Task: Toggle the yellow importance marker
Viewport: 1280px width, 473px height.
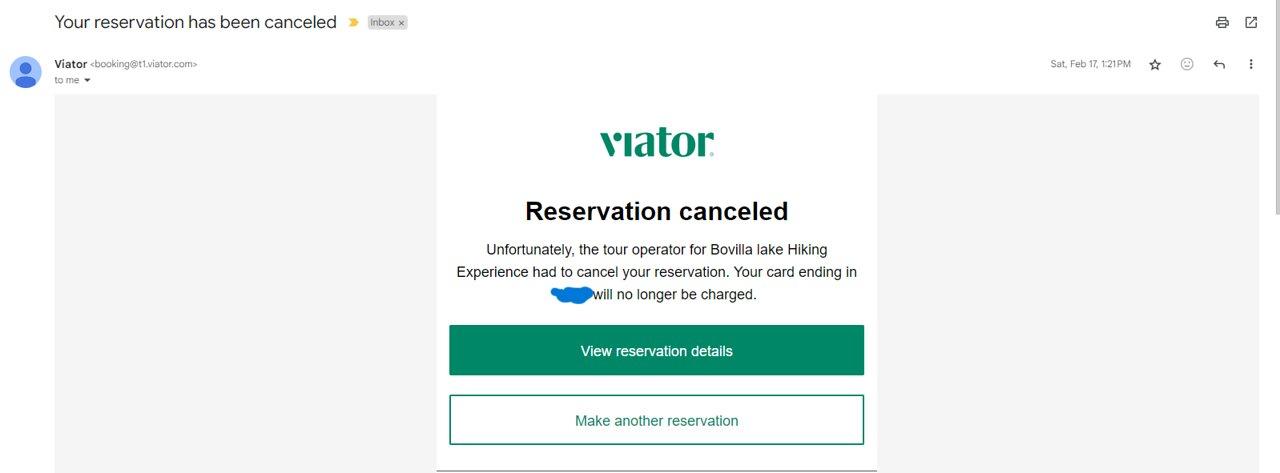Action: click(x=353, y=22)
